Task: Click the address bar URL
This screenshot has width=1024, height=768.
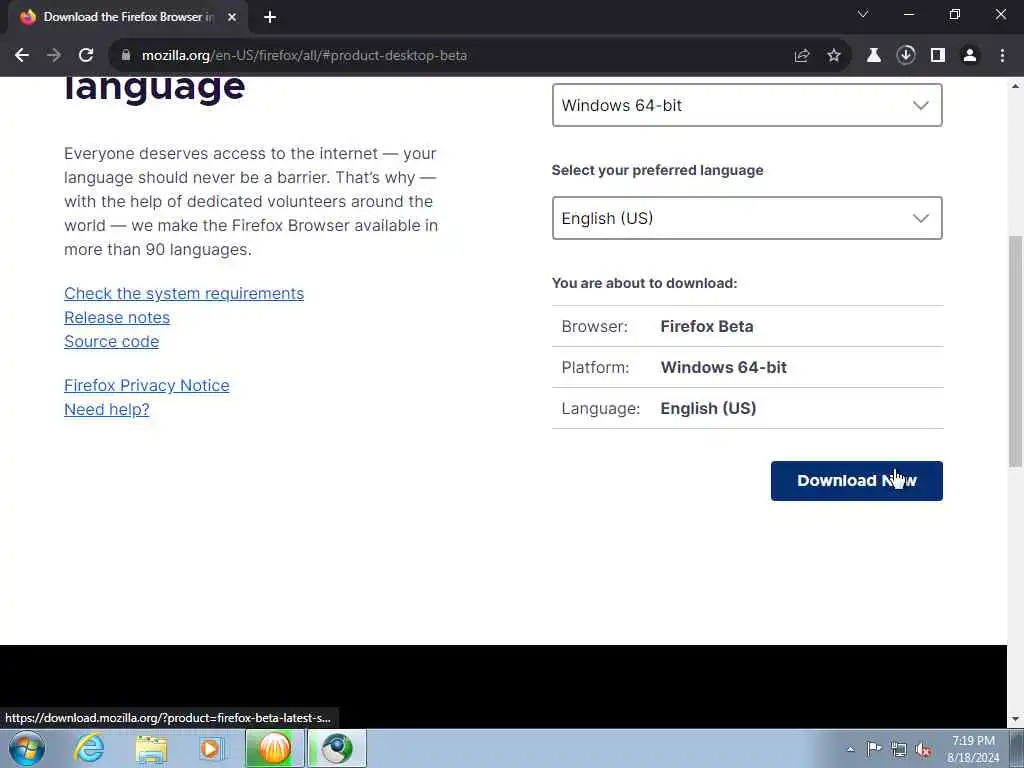Action: [304, 56]
